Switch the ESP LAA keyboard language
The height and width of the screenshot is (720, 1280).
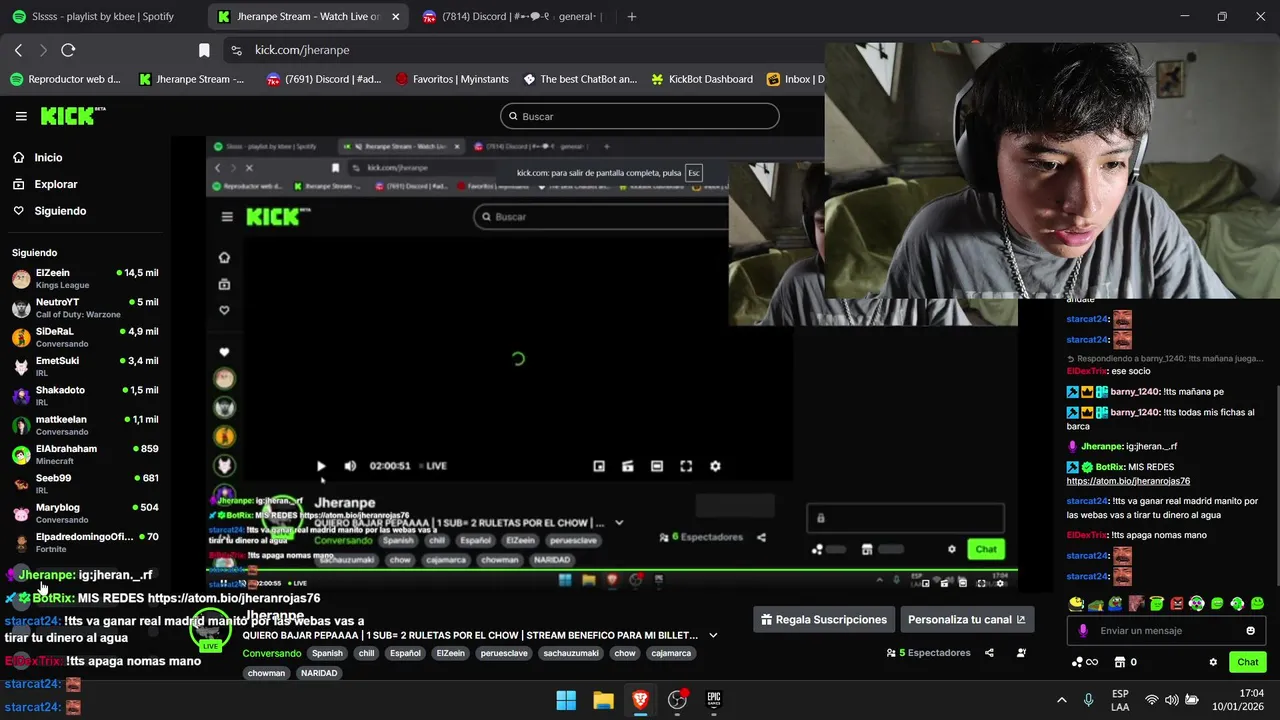1120,700
